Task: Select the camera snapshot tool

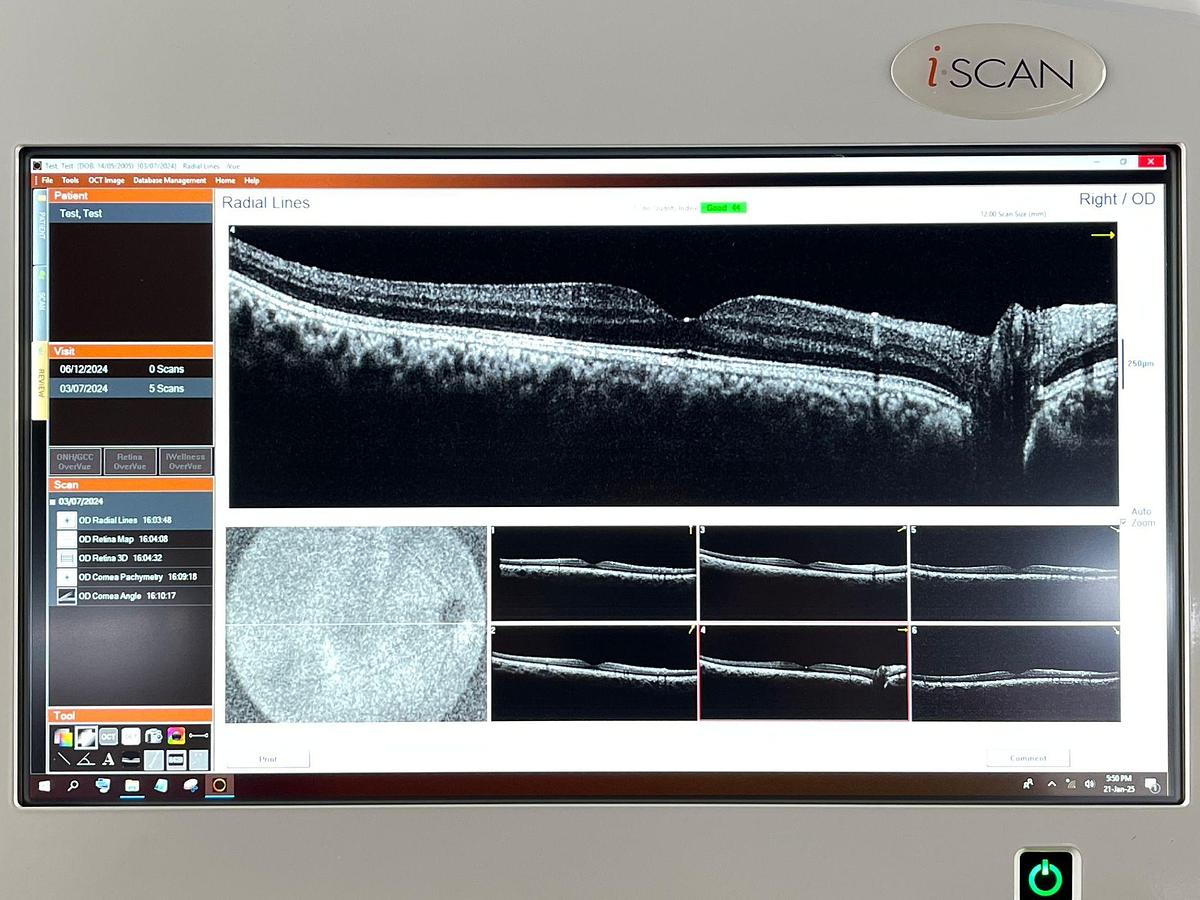Action: pyautogui.click(x=153, y=736)
